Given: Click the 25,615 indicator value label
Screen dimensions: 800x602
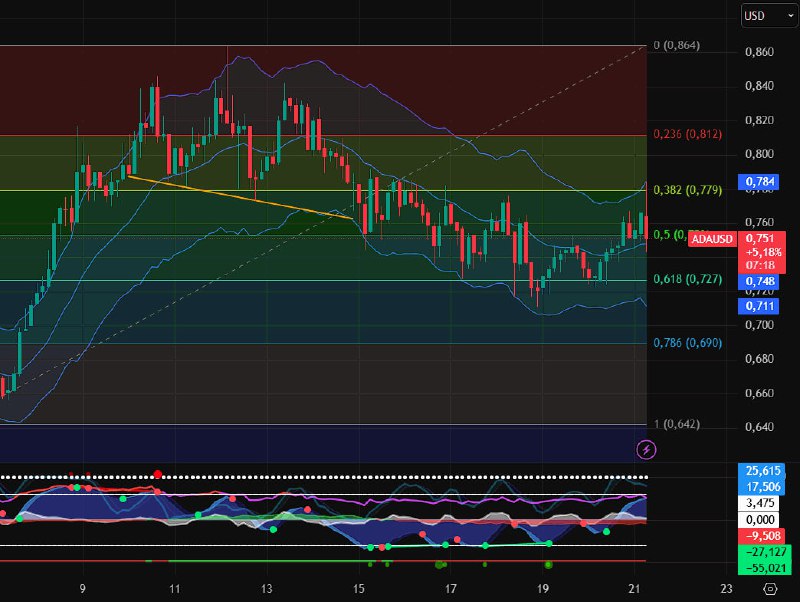Looking at the screenshot, I should coord(763,471).
